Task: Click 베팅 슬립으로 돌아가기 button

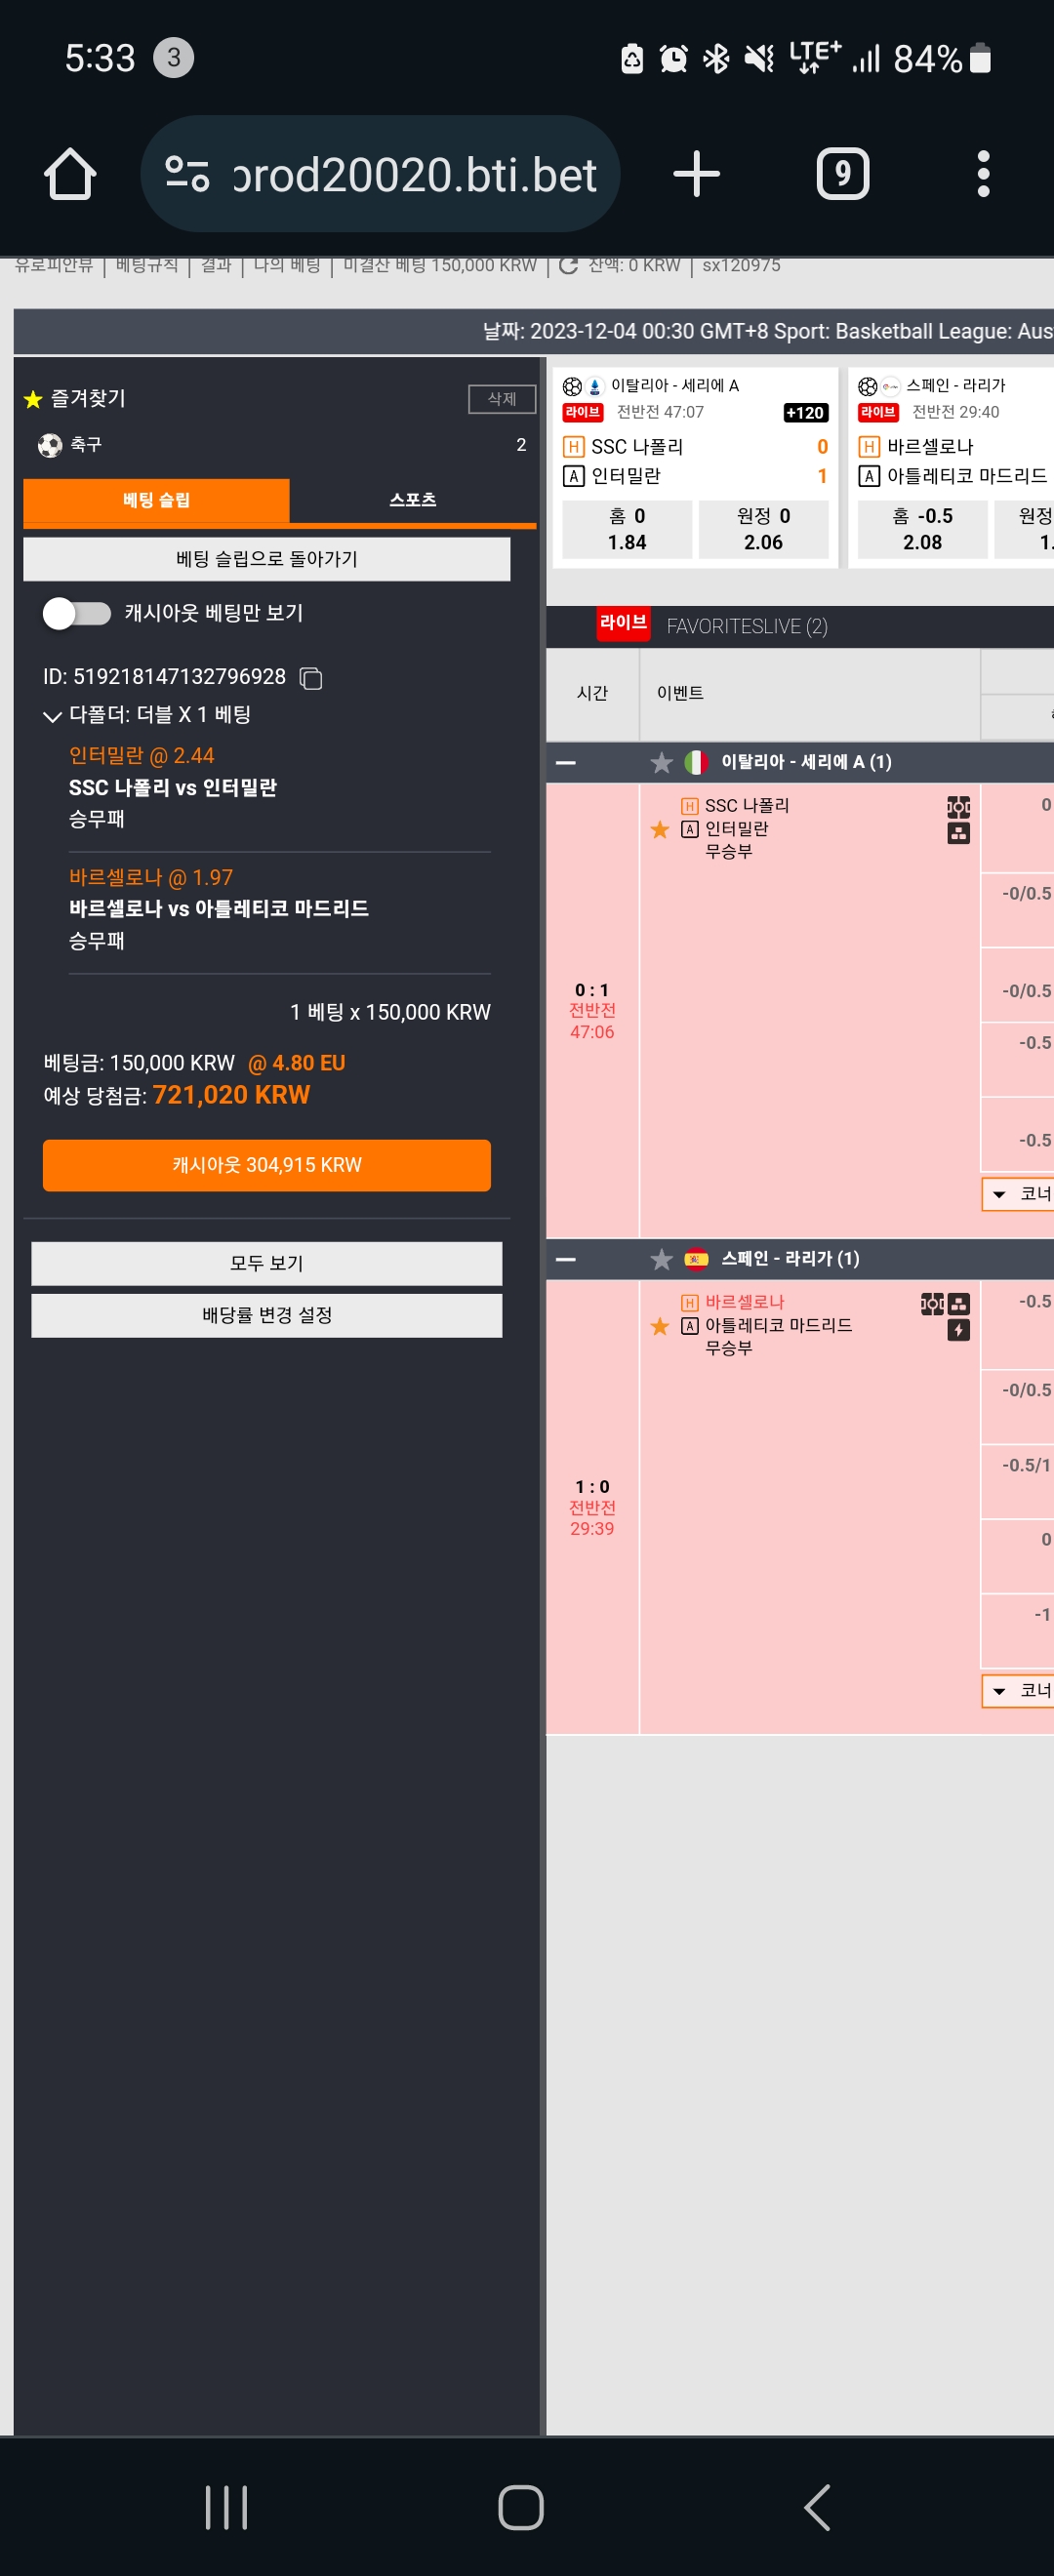Action: point(266,559)
